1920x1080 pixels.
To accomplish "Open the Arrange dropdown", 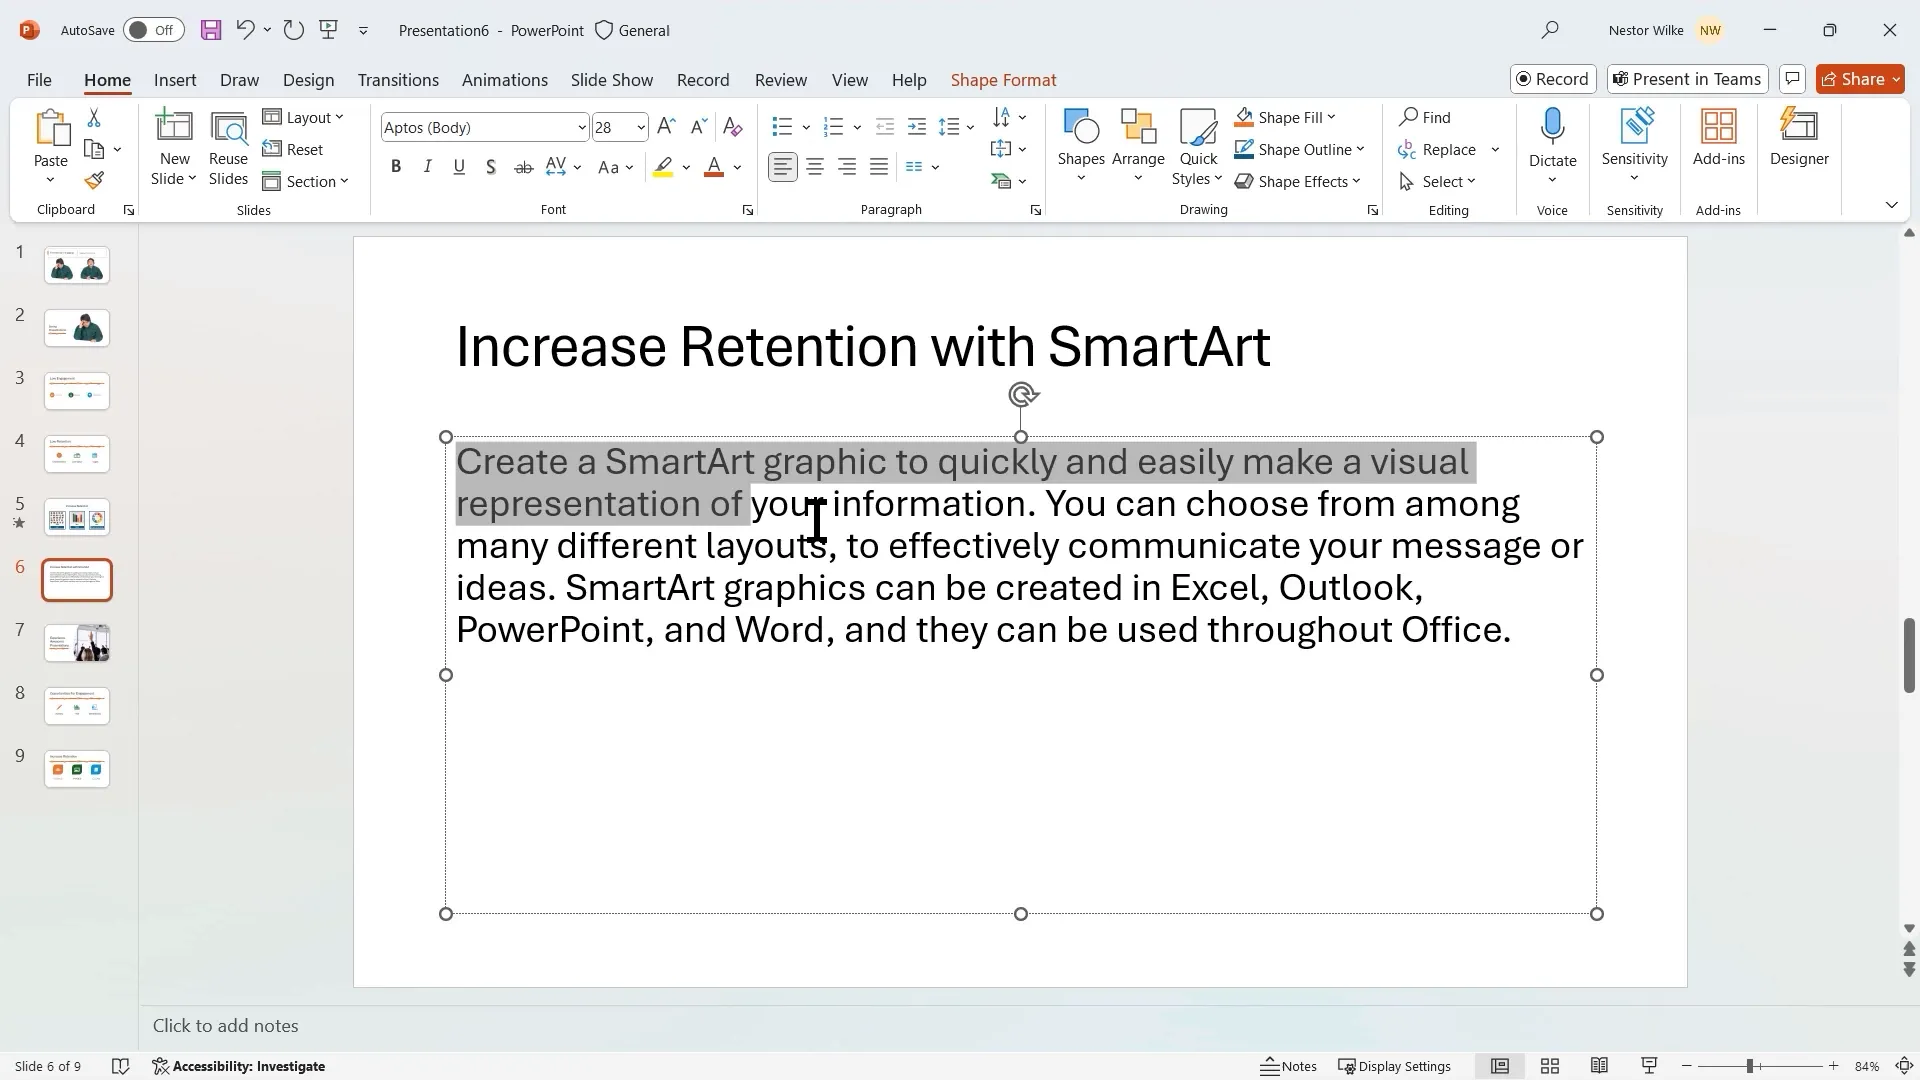I will [x=1138, y=147].
